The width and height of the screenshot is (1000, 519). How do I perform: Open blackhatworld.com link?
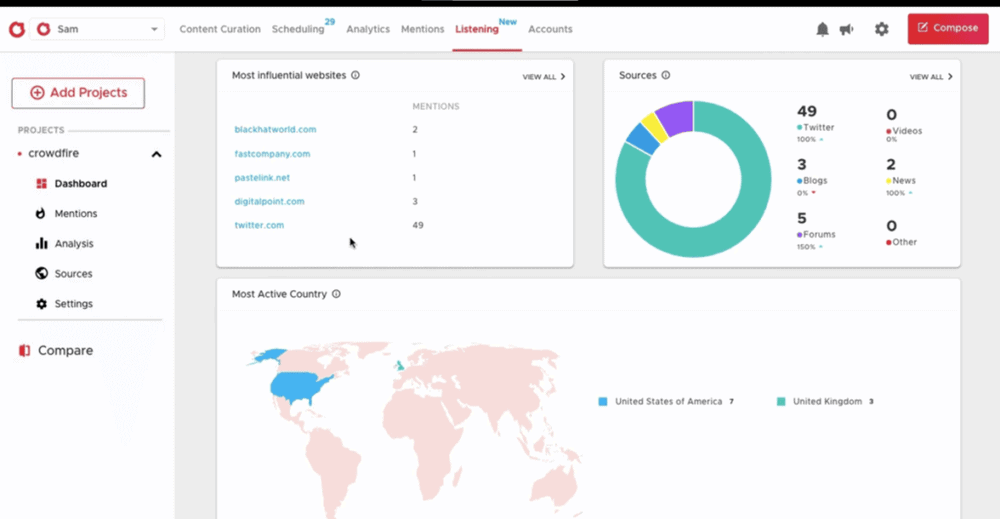275,129
